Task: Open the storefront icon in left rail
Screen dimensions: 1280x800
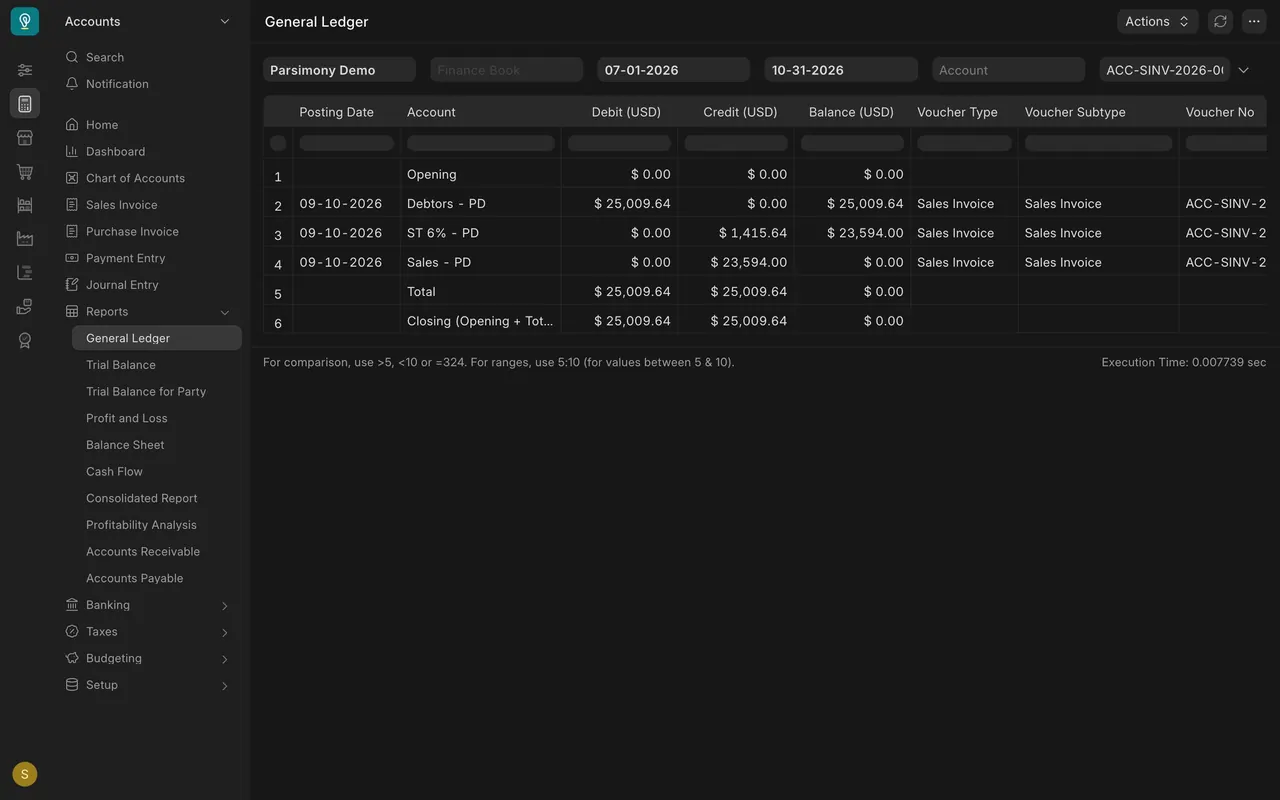Action: click(25, 137)
